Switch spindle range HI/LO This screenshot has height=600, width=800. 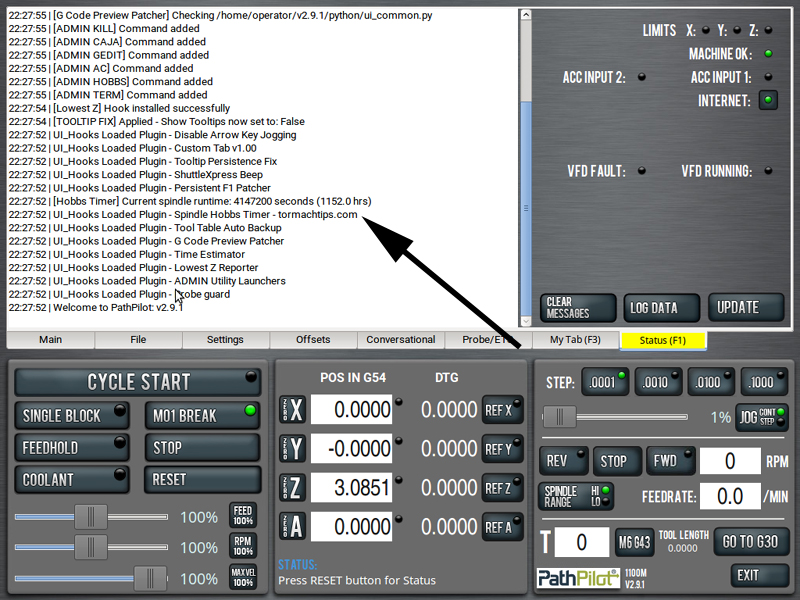click(x=577, y=496)
